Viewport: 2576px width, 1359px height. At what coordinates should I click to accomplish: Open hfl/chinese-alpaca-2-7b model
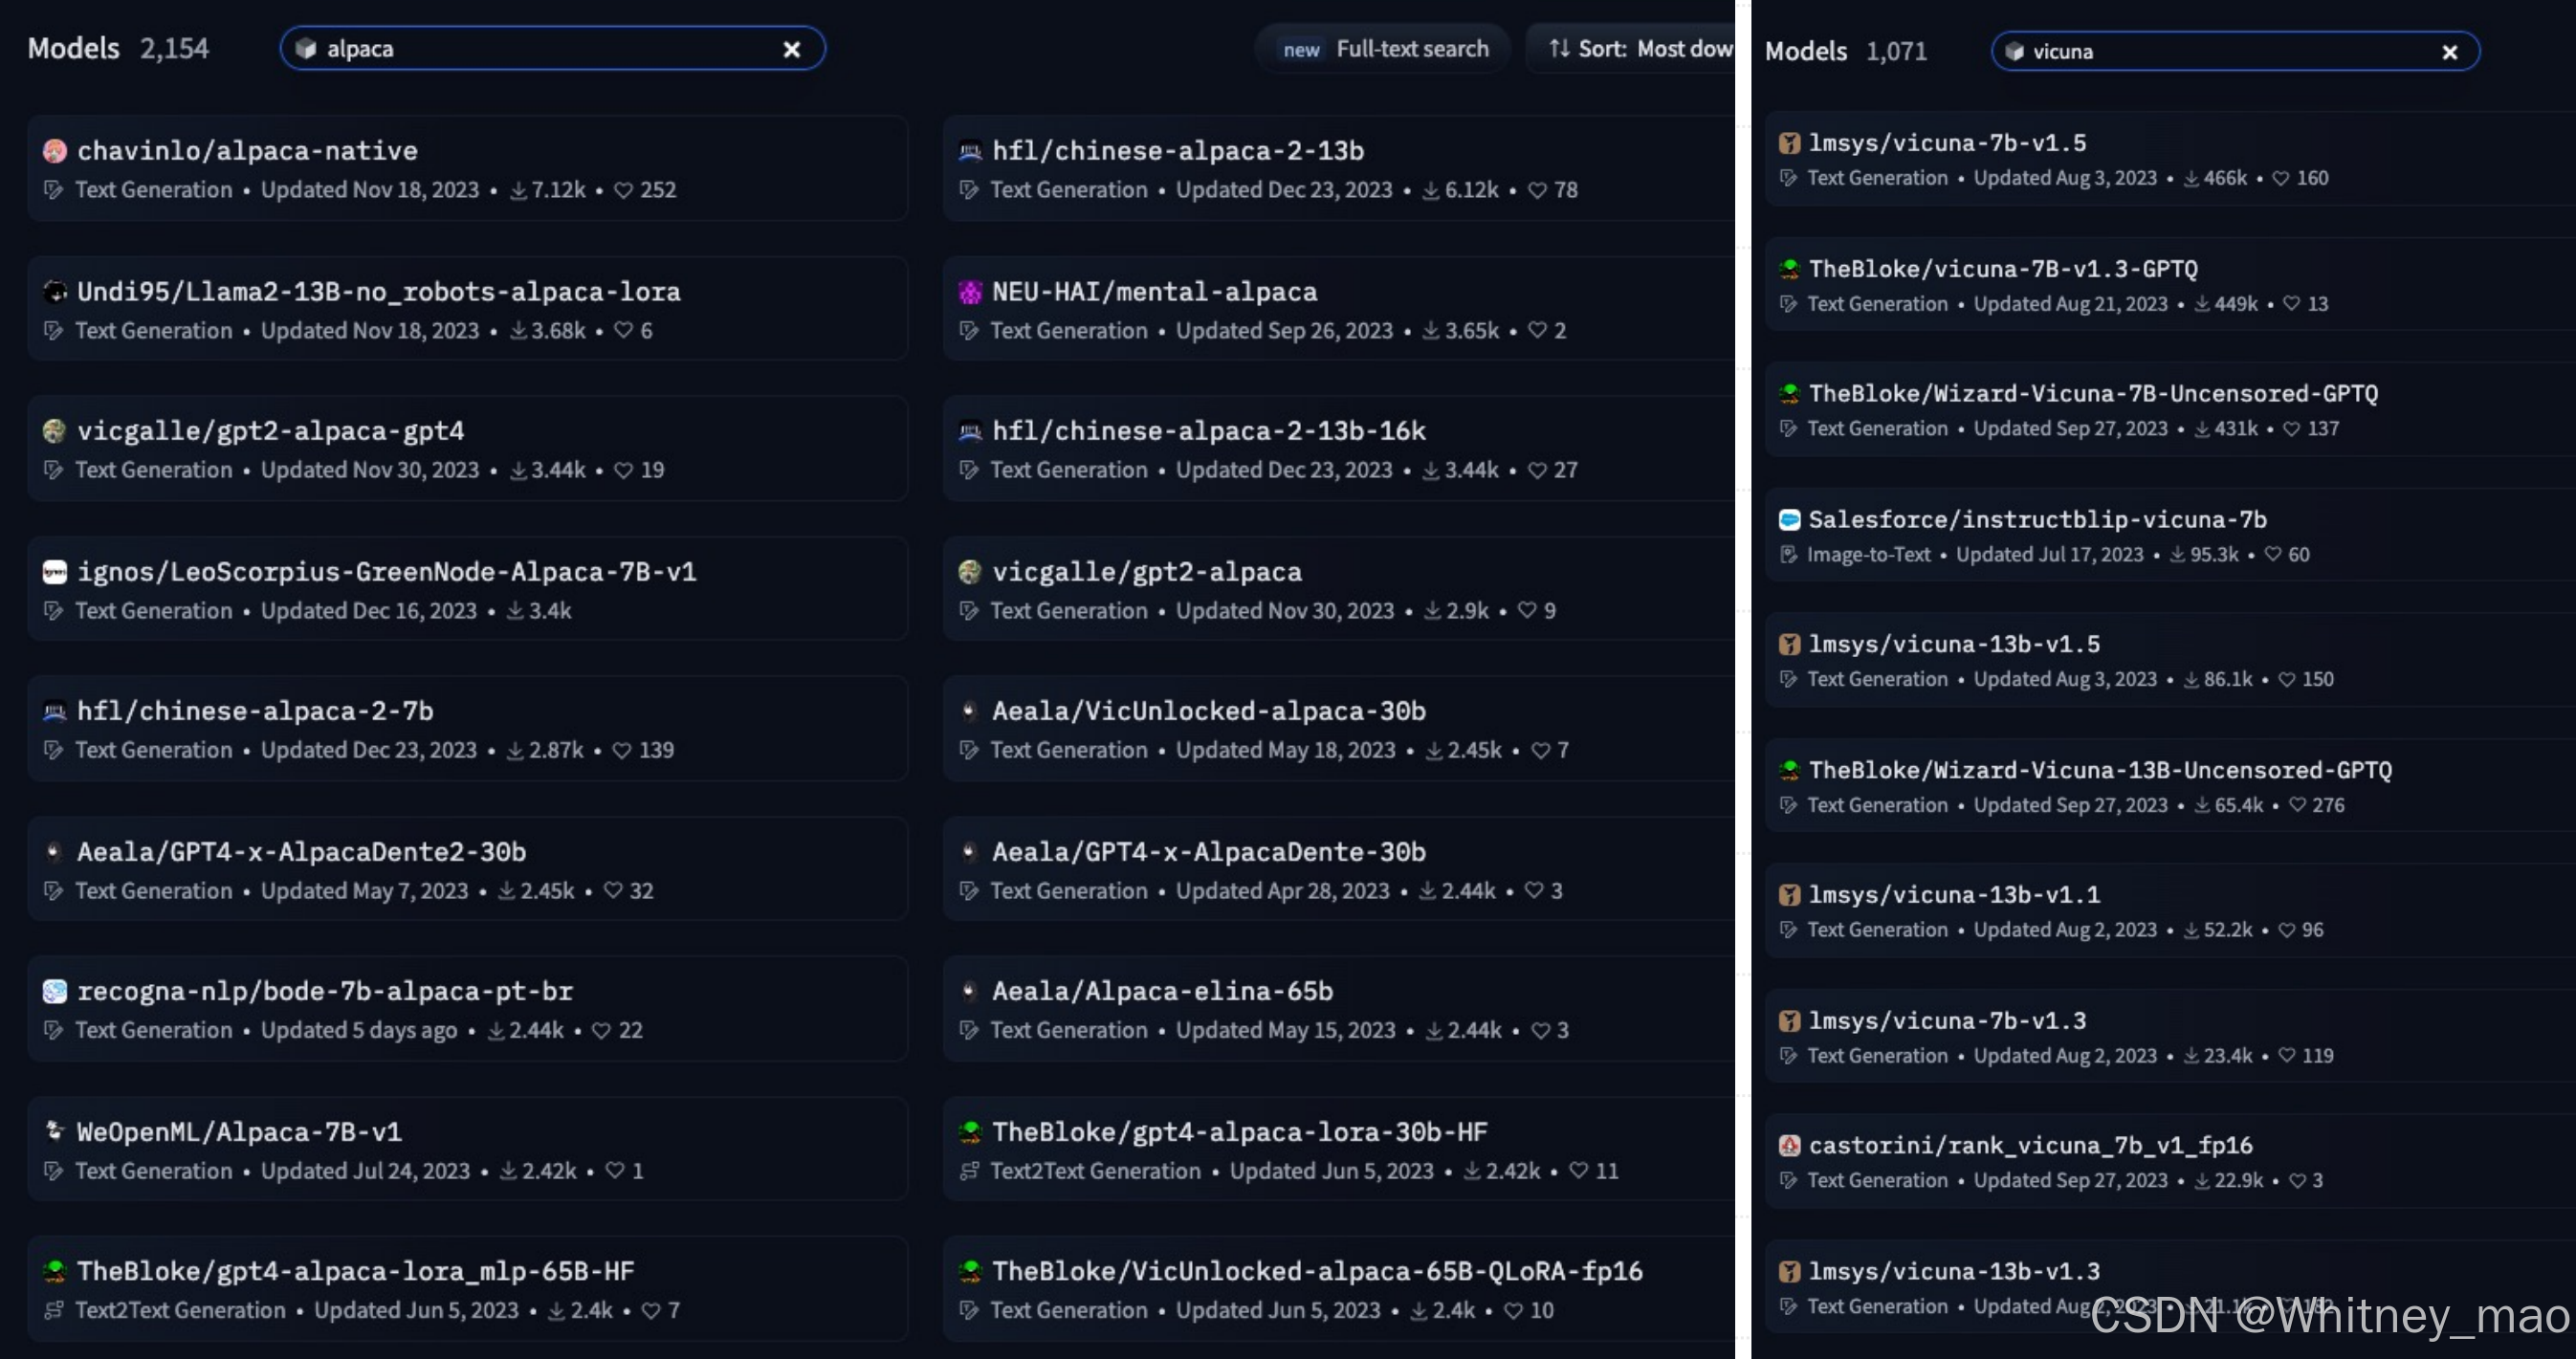coord(255,711)
